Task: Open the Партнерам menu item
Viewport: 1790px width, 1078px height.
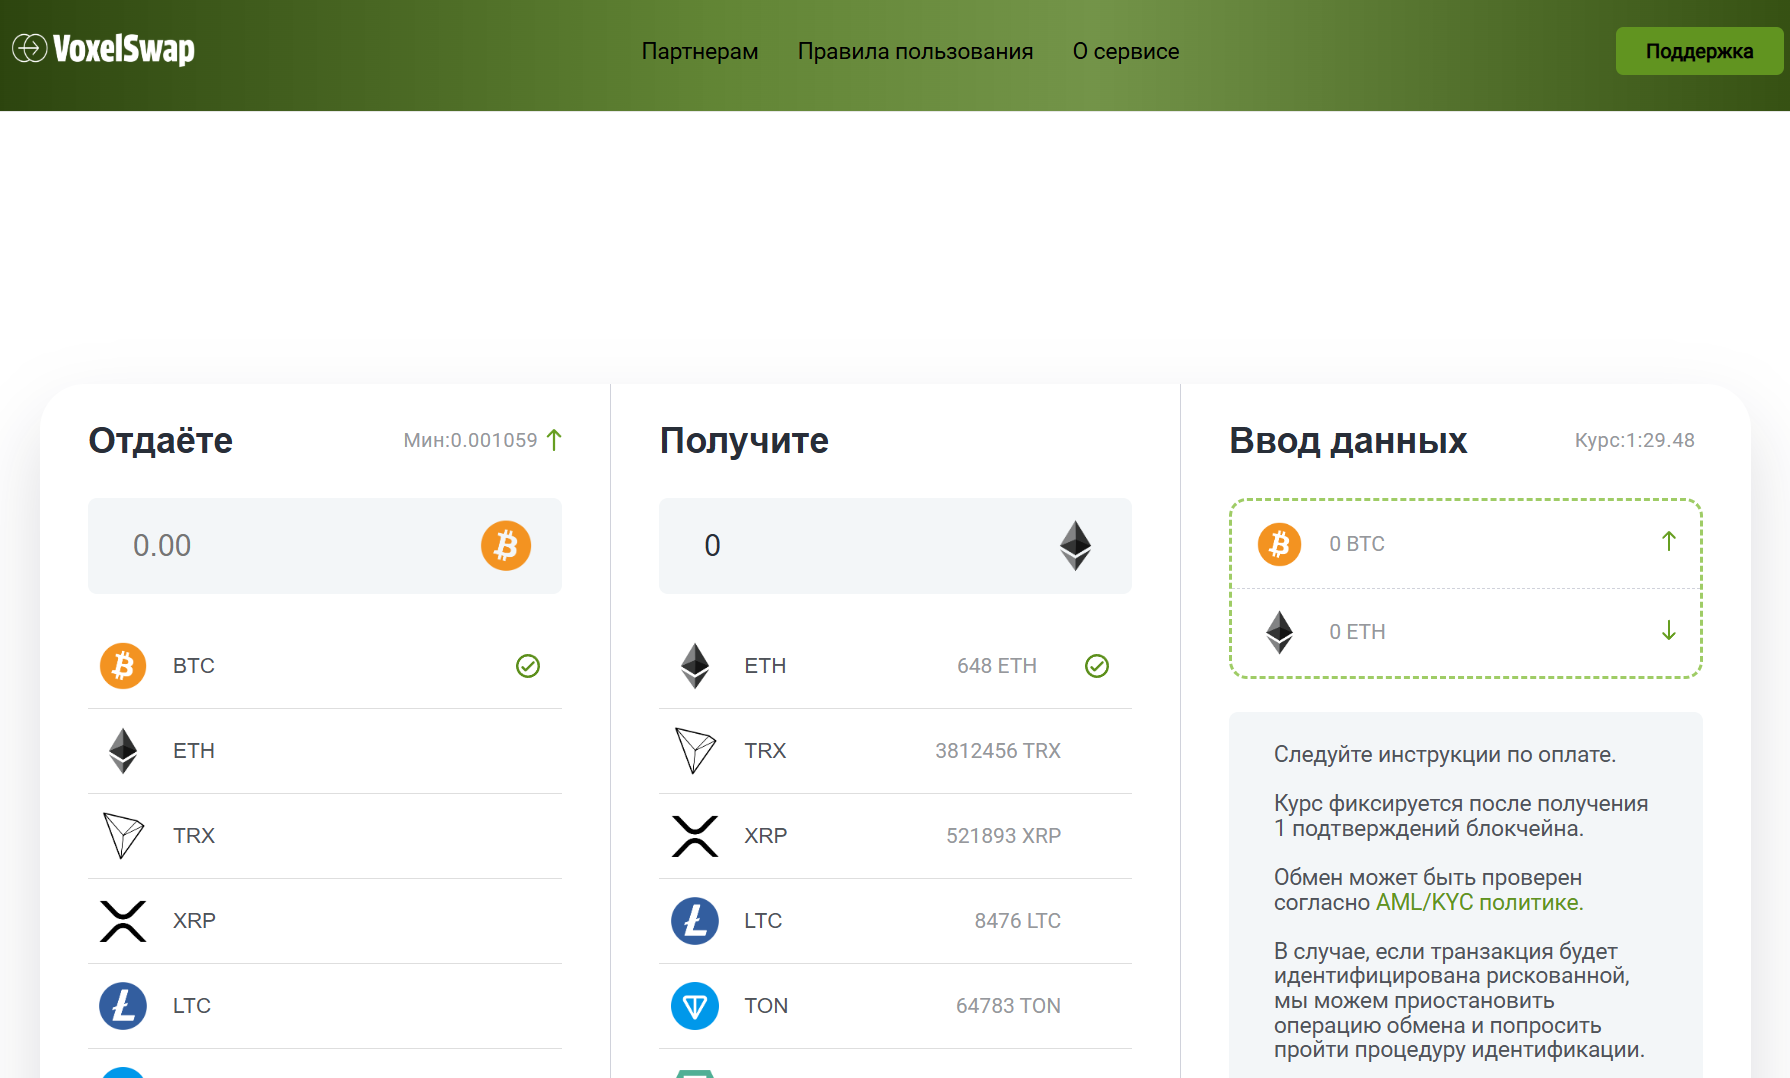Action: click(700, 51)
